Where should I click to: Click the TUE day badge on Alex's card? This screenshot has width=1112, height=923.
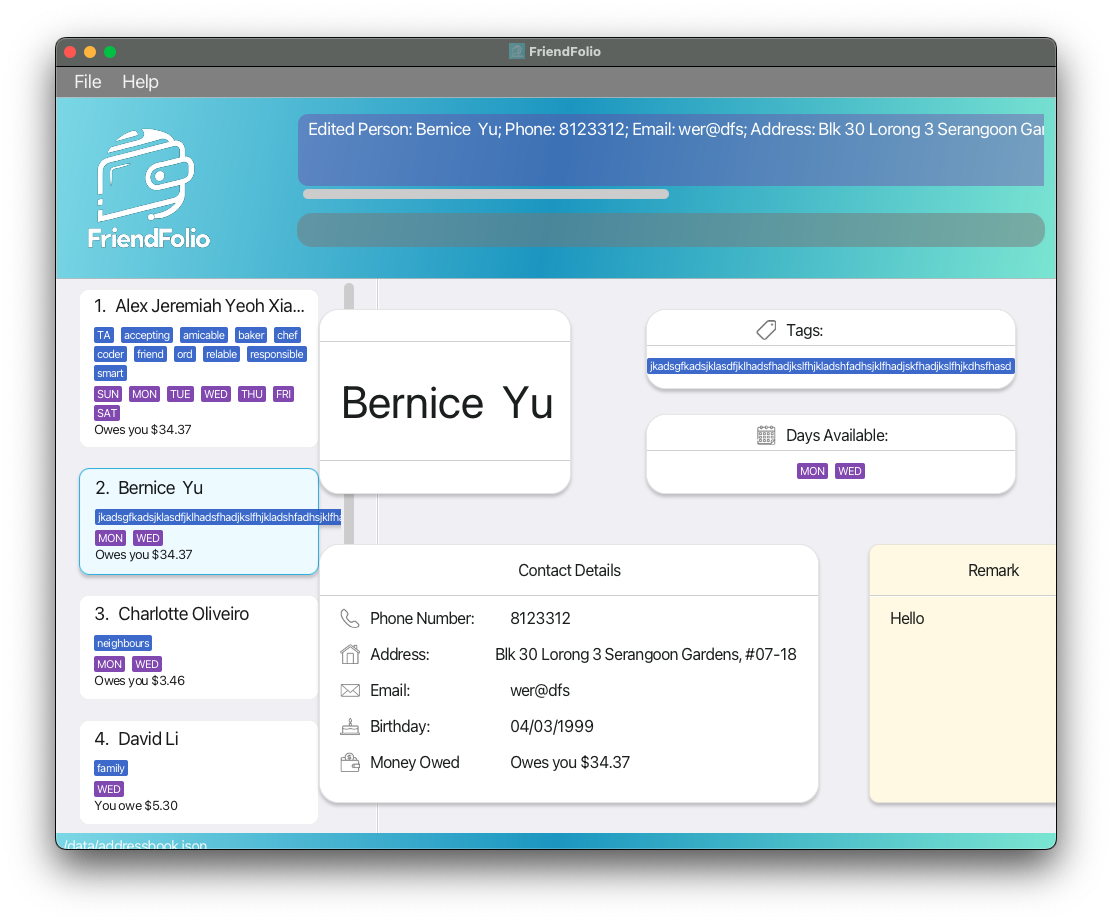pos(180,394)
